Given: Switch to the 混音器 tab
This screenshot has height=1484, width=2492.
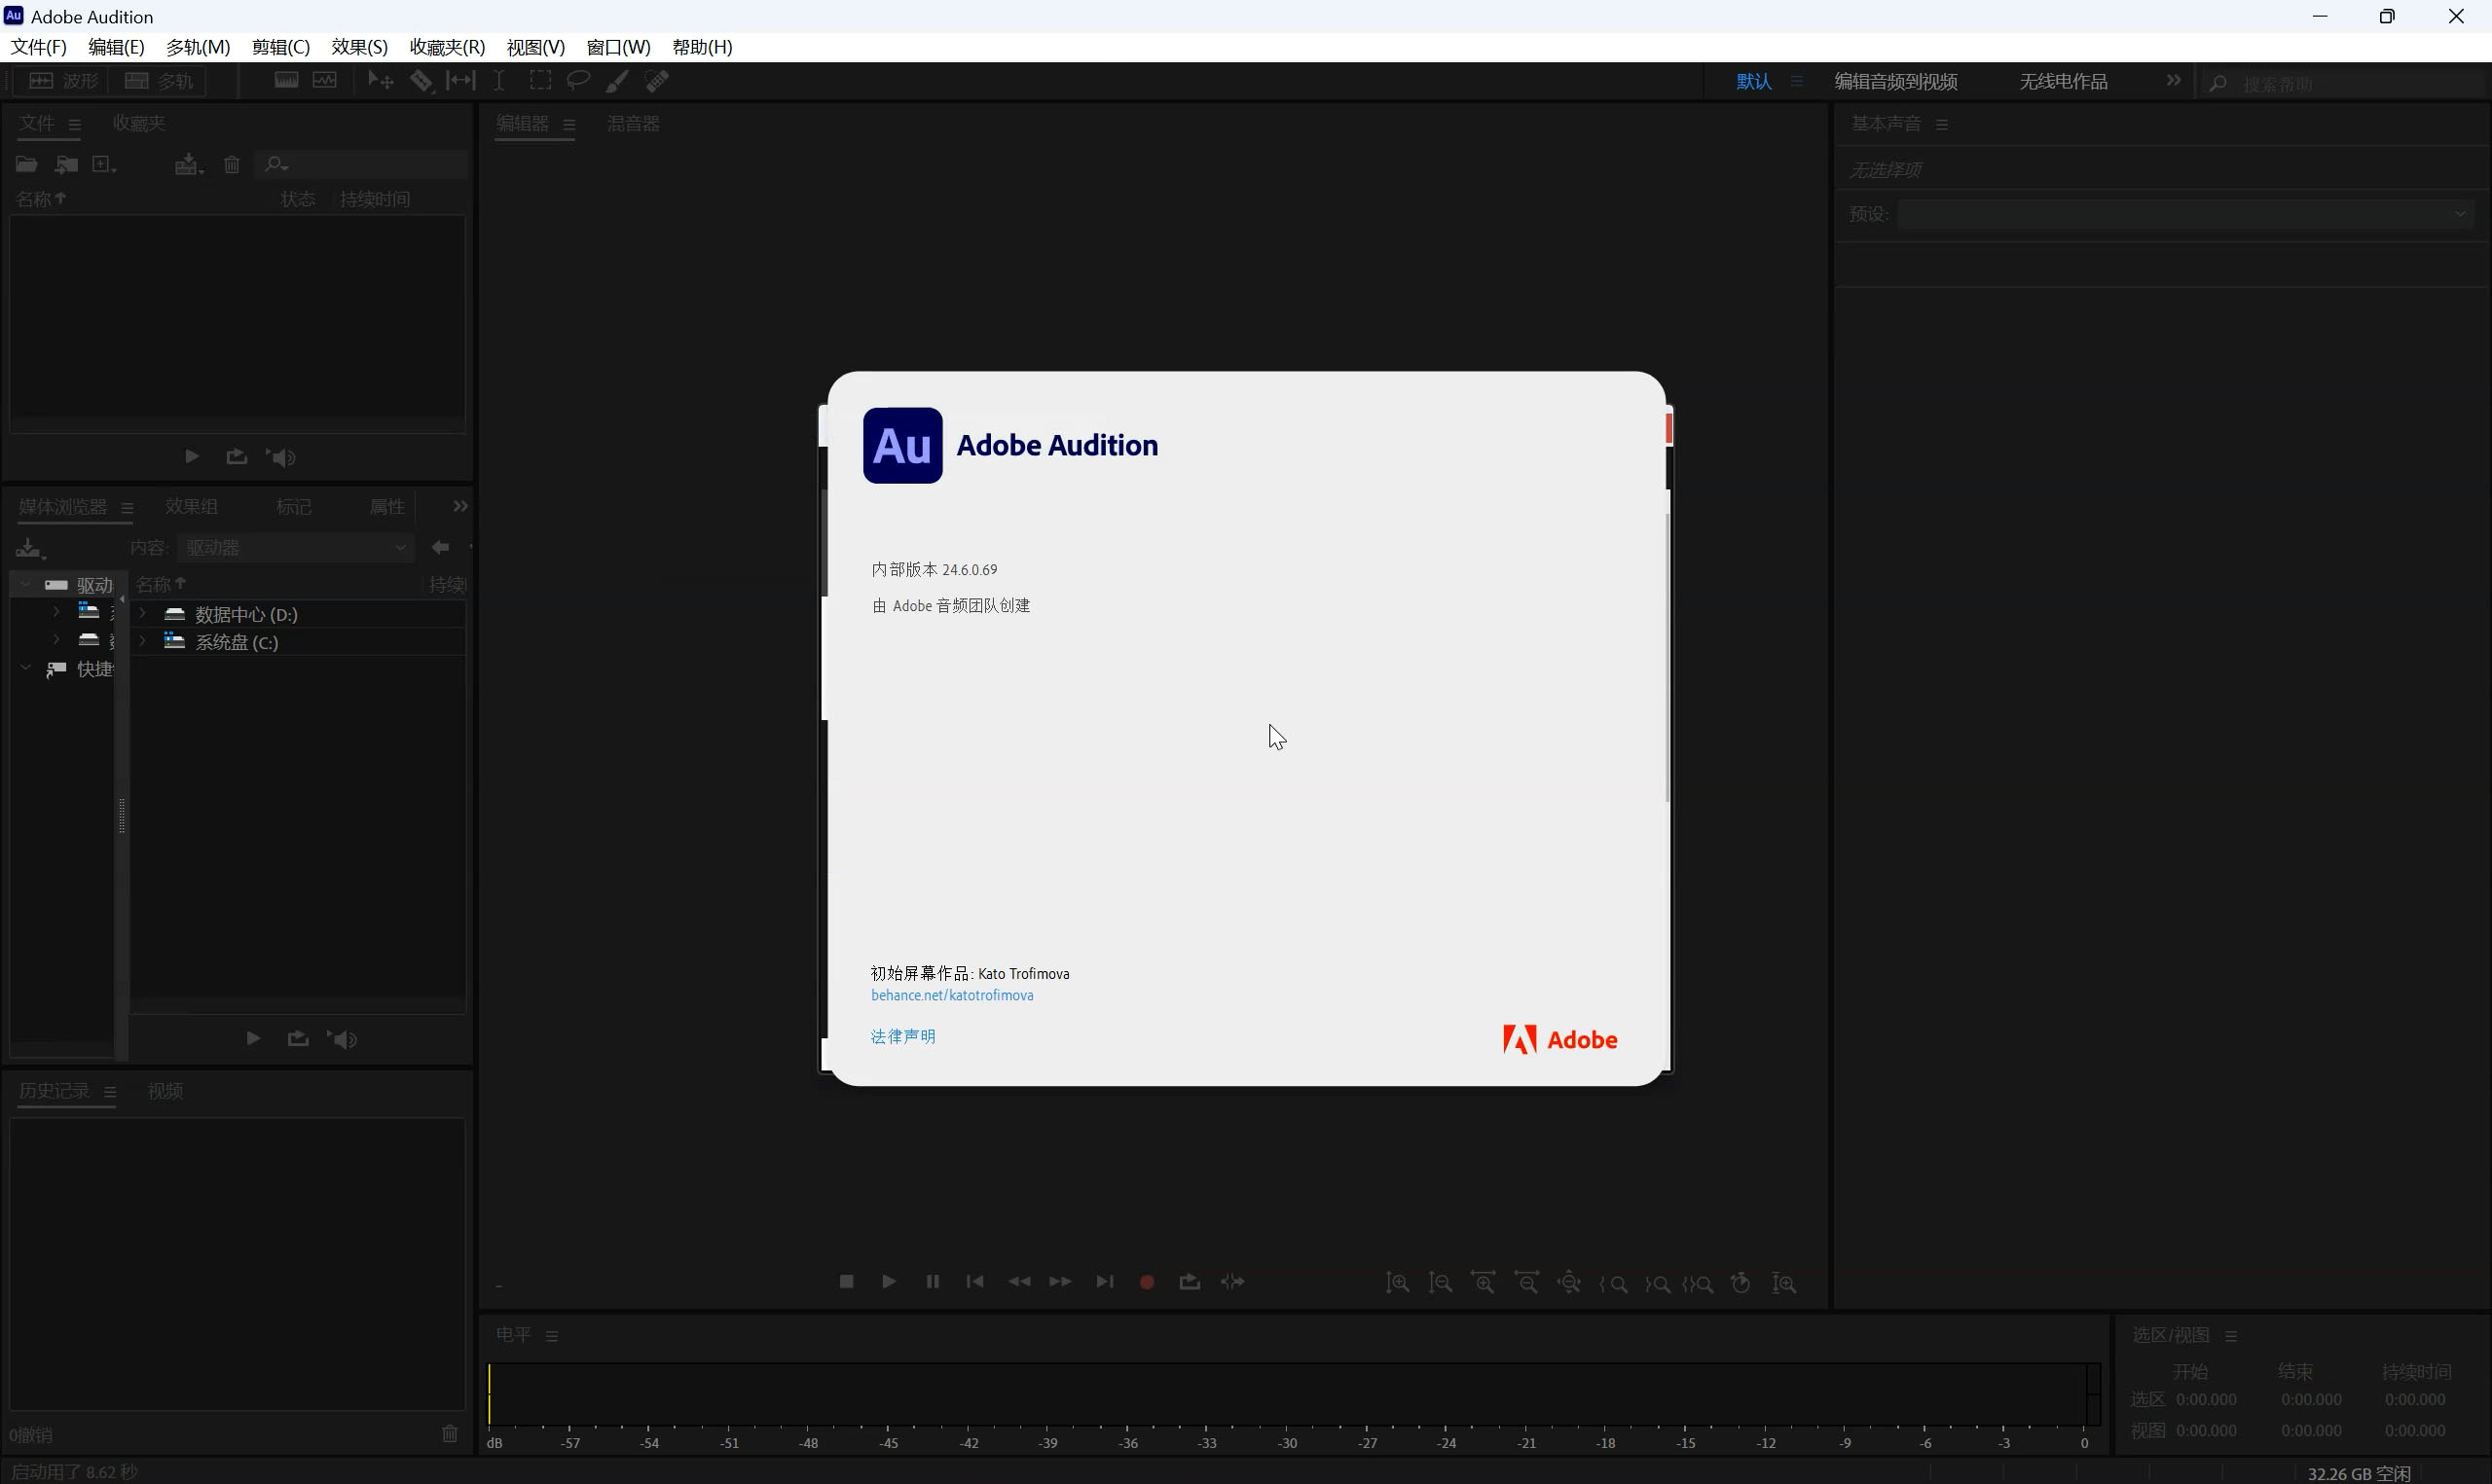Looking at the screenshot, I should [633, 124].
